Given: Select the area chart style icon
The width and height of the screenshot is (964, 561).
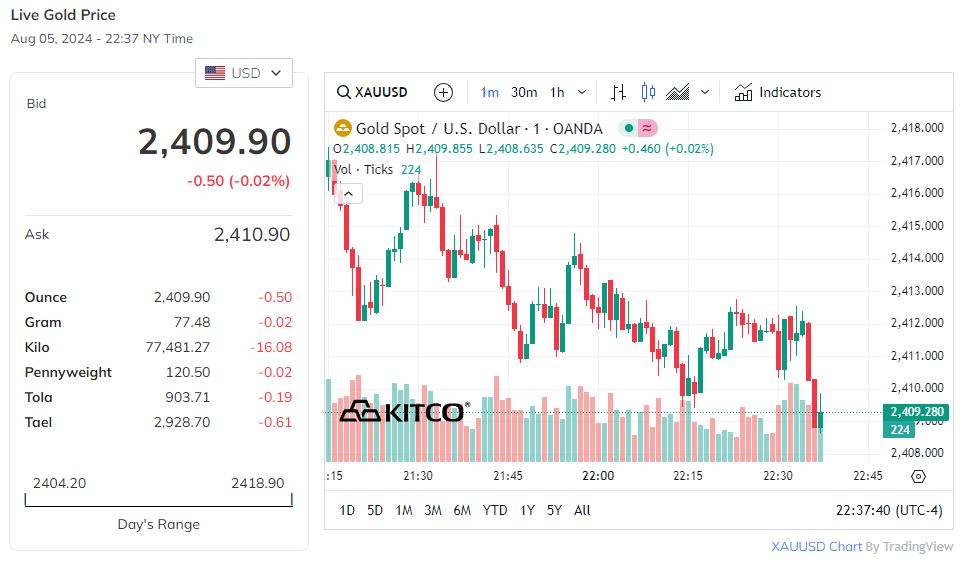Looking at the screenshot, I should point(678,92).
